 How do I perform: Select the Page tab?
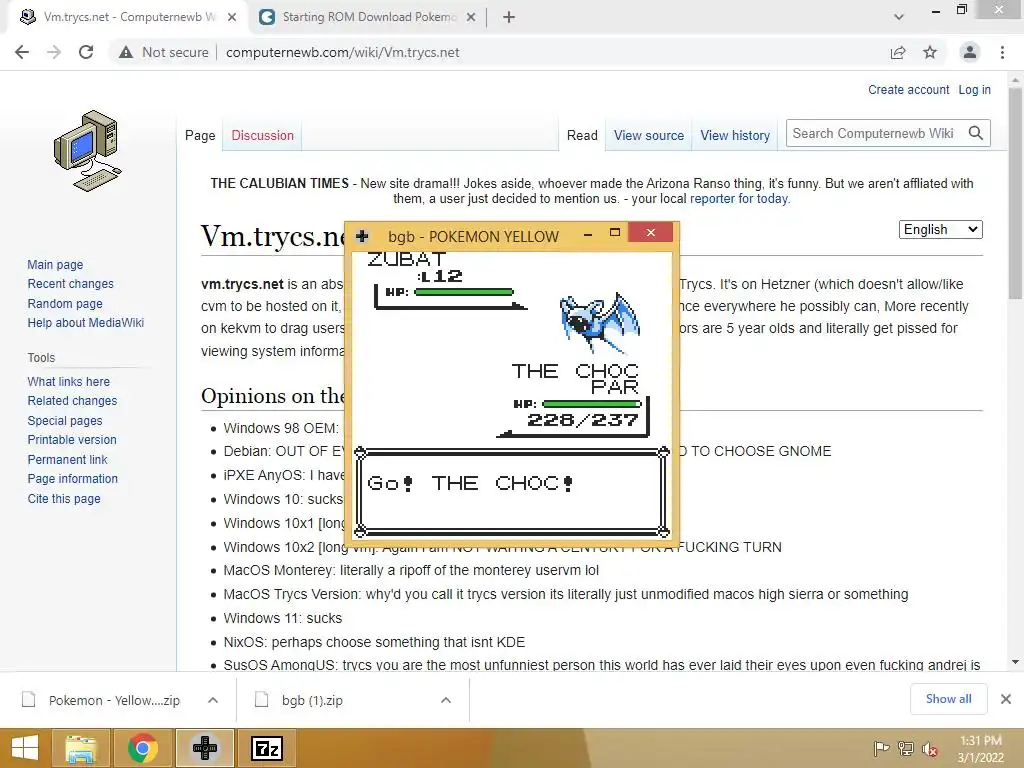pos(200,135)
